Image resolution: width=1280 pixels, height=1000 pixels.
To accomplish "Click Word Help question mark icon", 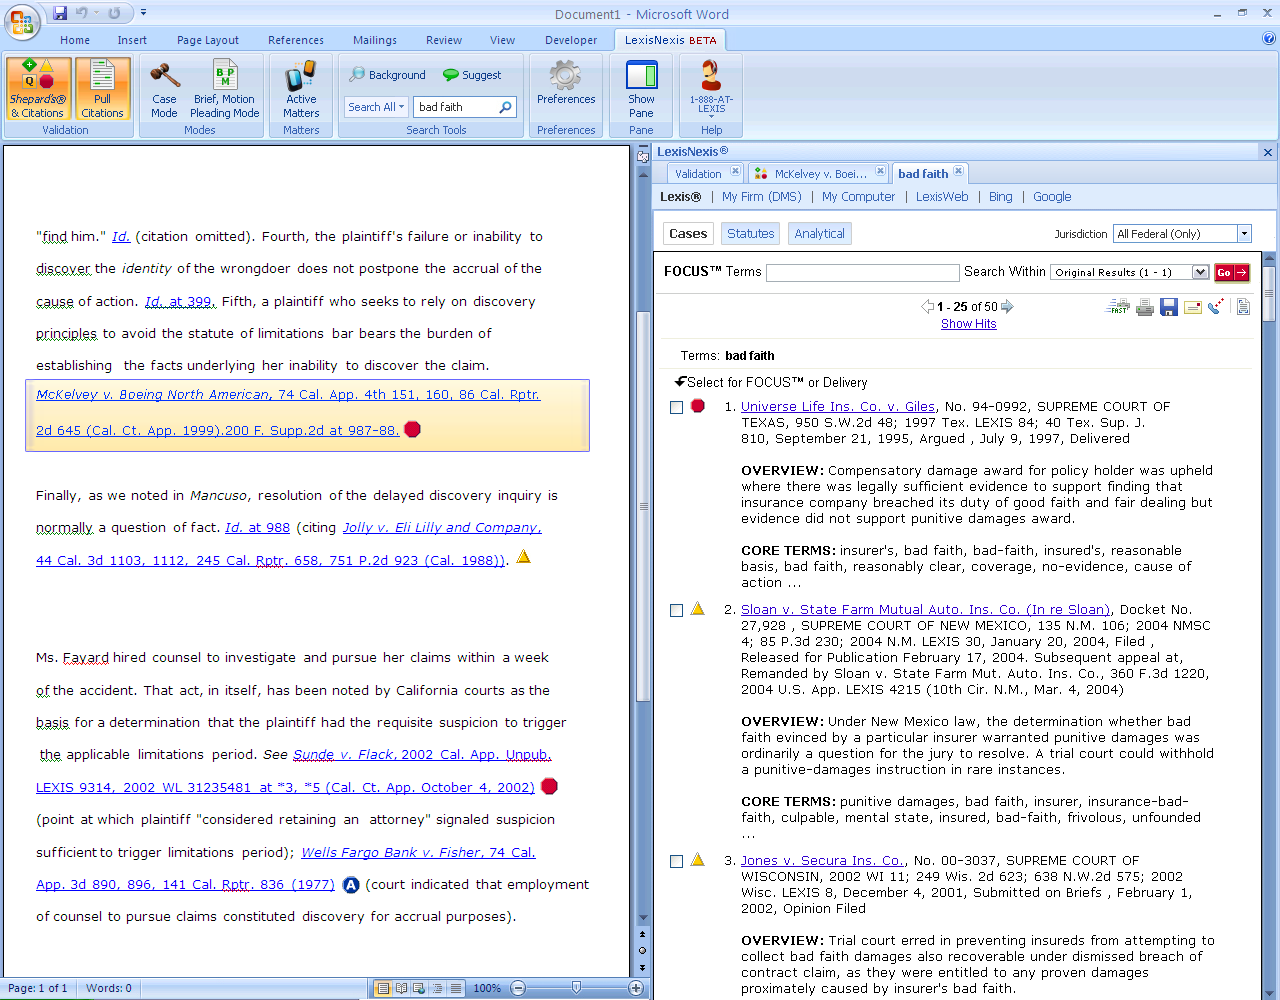I will pos(1269,40).
